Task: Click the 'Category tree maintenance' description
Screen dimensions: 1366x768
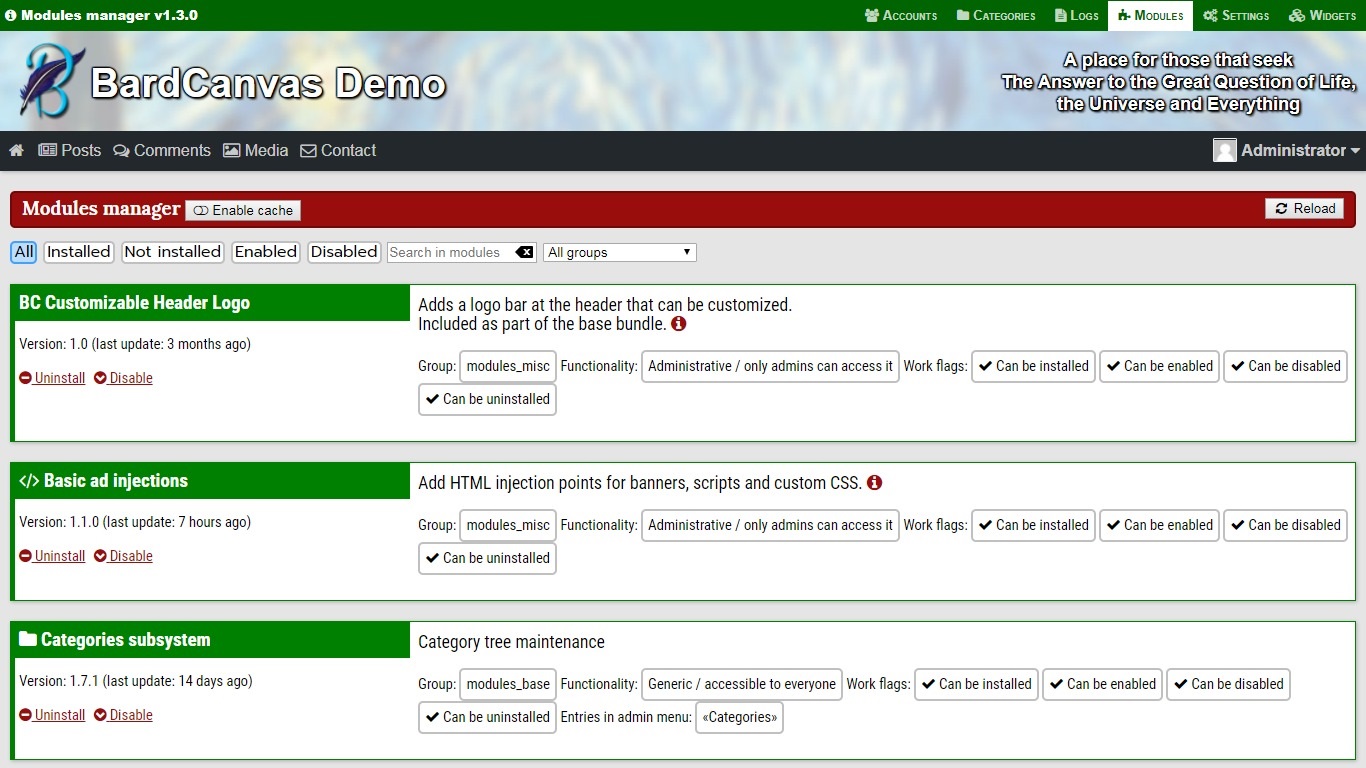Action: 511,642
